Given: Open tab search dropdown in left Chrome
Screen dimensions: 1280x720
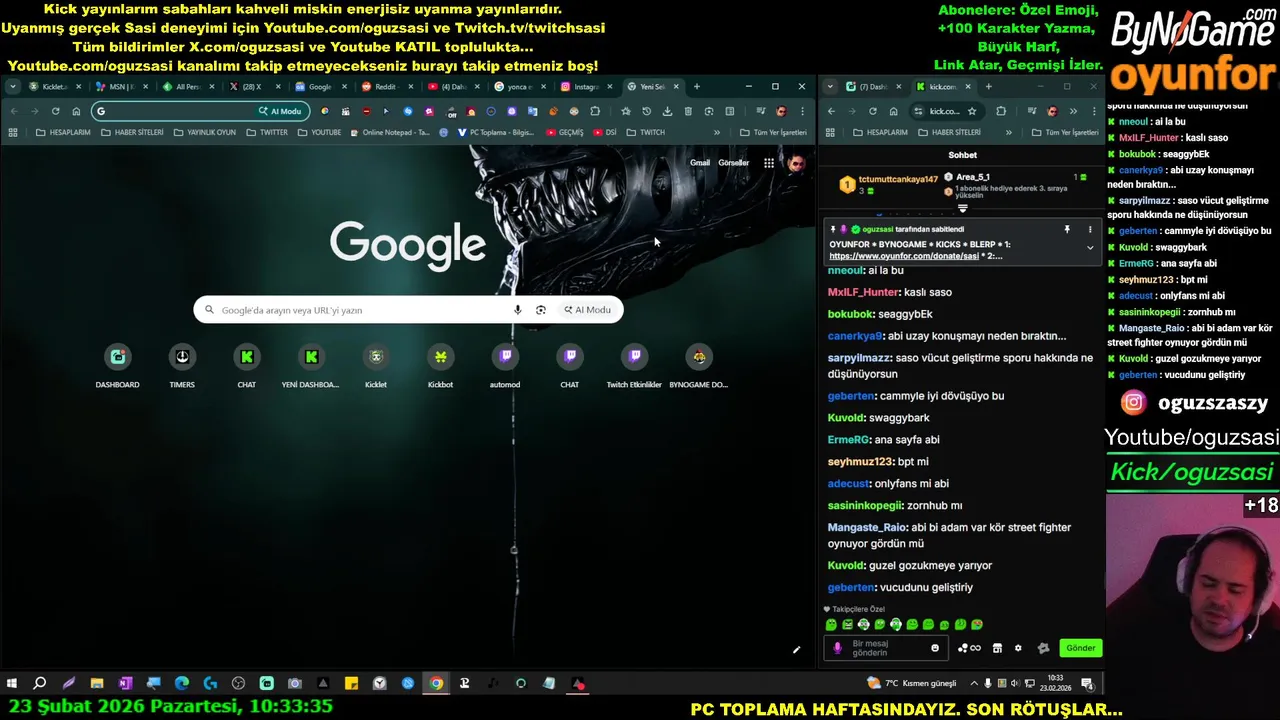Looking at the screenshot, I should pos(12,87).
